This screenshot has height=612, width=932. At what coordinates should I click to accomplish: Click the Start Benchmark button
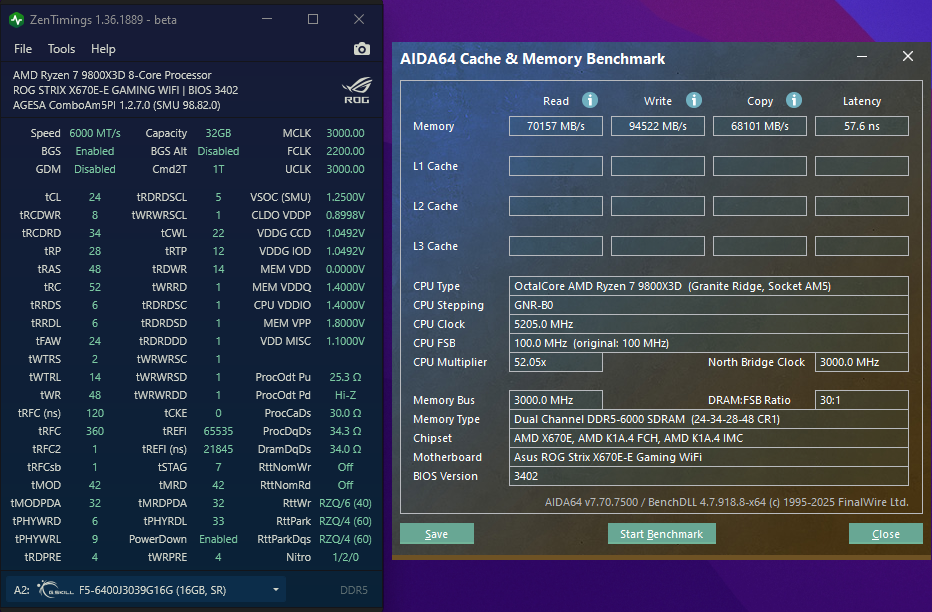pyautogui.click(x=662, y=534)
